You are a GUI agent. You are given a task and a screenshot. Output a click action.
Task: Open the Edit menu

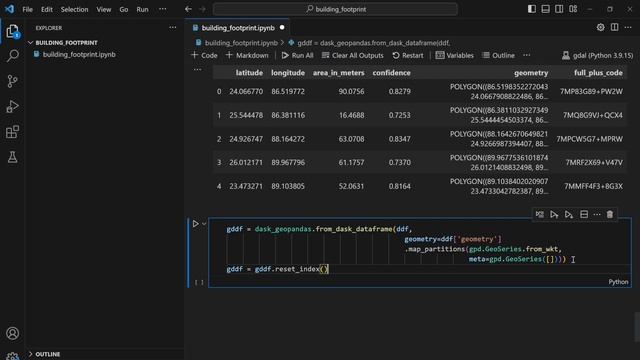[47, 9]
